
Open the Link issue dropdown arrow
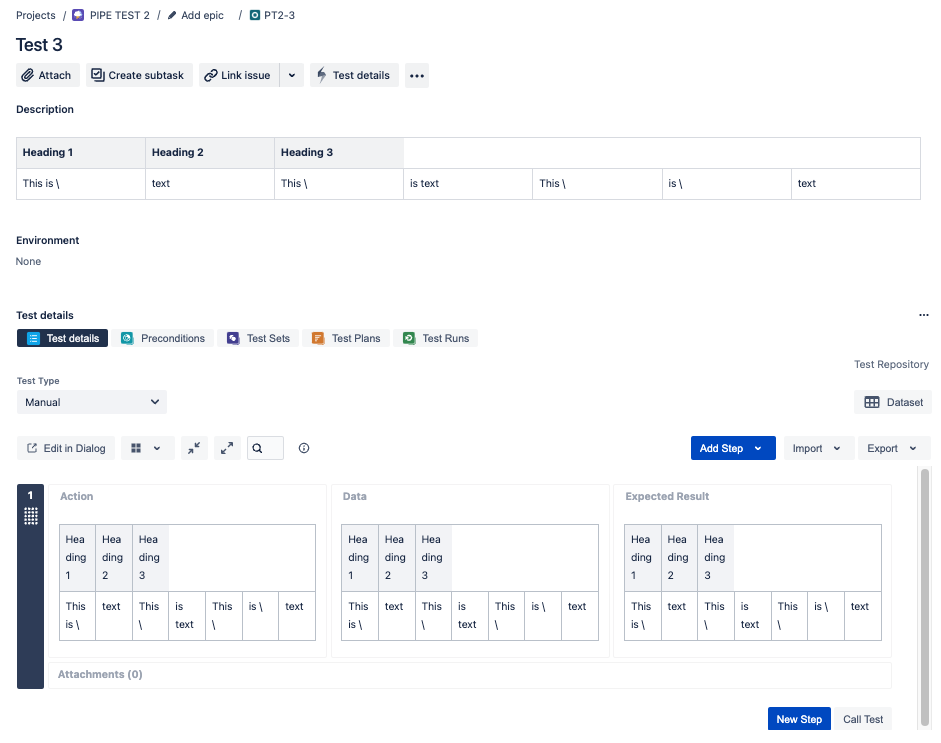[291, 75]
